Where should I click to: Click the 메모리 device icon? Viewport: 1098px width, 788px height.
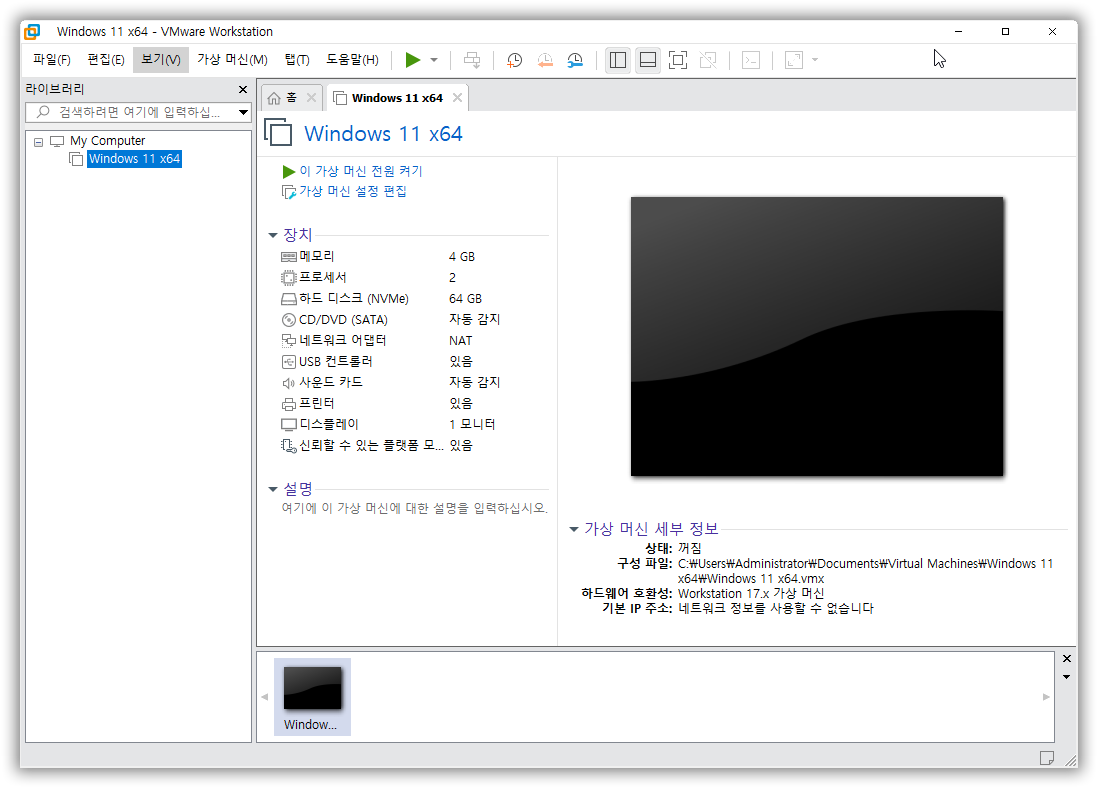coord(289,257)
